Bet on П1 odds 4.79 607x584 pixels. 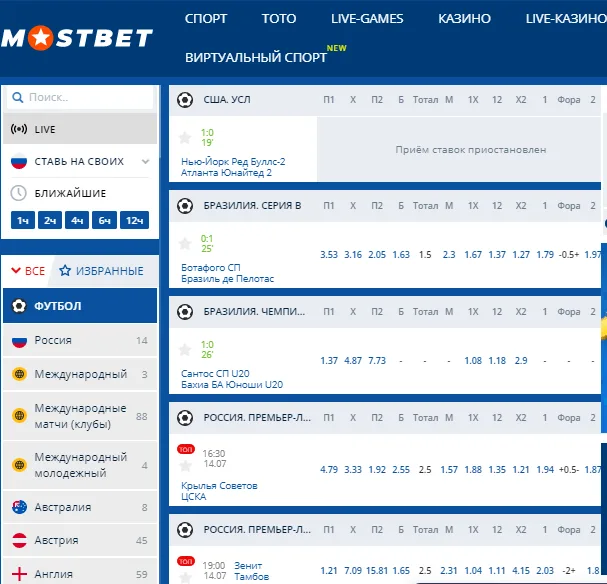pos(329,470)
